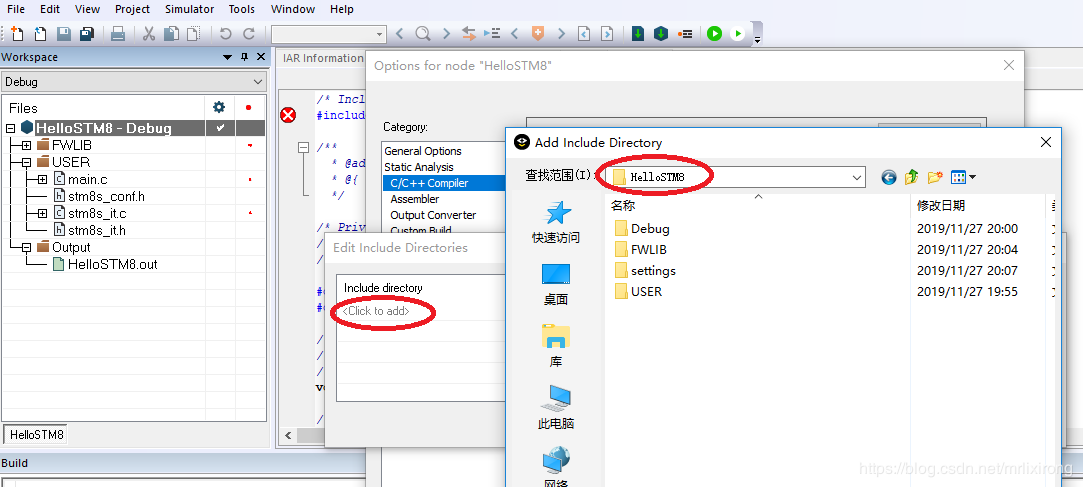The height and width of the screenshot is (487, 1083).
Task: Undo the last edit
Action: coord(225,33)
